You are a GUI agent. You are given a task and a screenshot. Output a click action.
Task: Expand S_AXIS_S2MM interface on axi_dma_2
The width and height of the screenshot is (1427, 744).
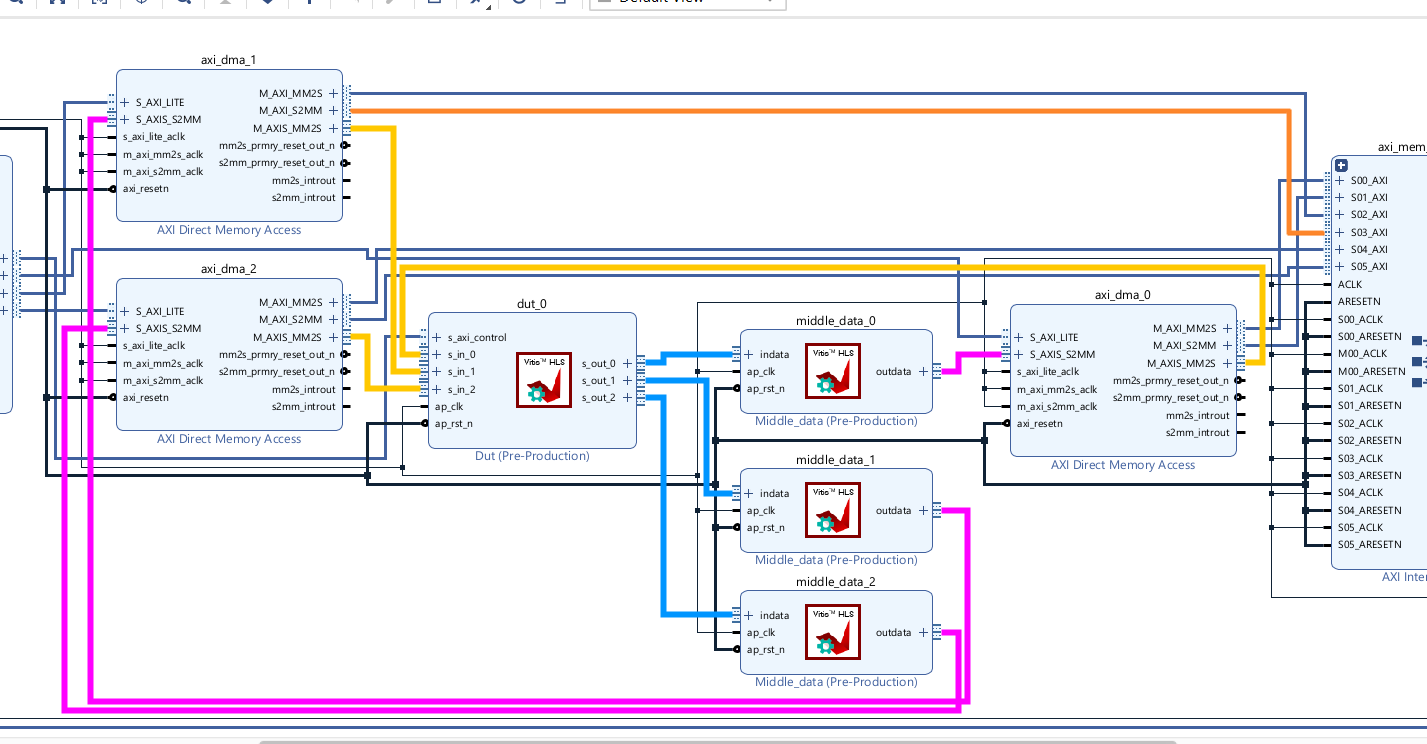(x=125, y=328)
